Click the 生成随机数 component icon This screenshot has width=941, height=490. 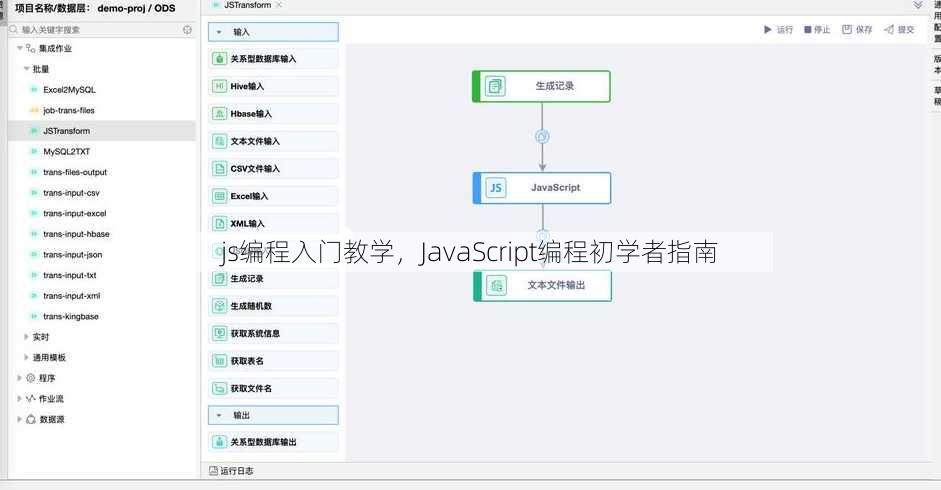(220, 306)
